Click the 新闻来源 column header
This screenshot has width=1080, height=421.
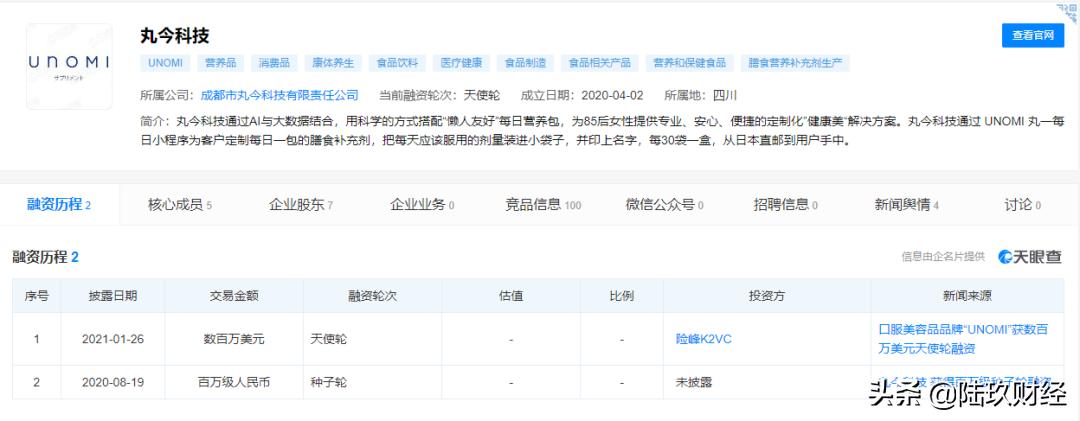click(x=967, y=296)
